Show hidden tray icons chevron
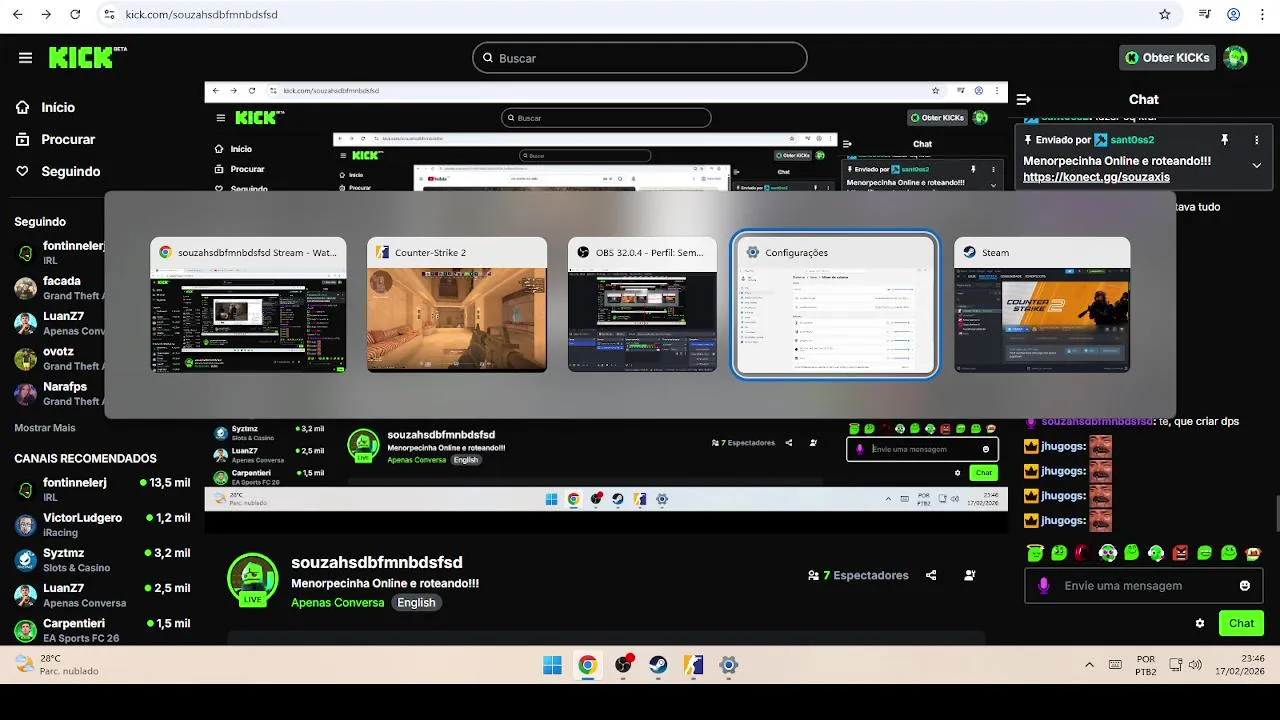 point(1089,665)
